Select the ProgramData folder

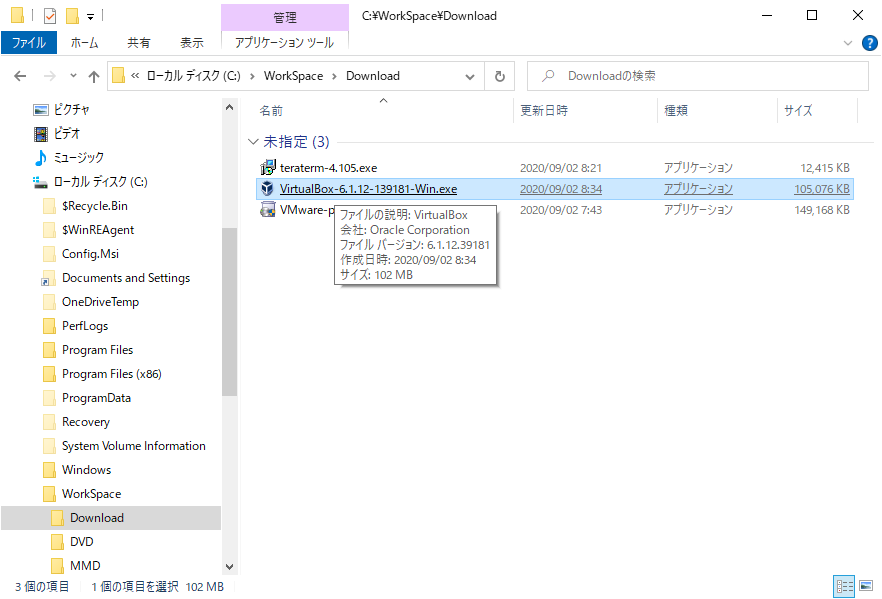pos(96,398)
